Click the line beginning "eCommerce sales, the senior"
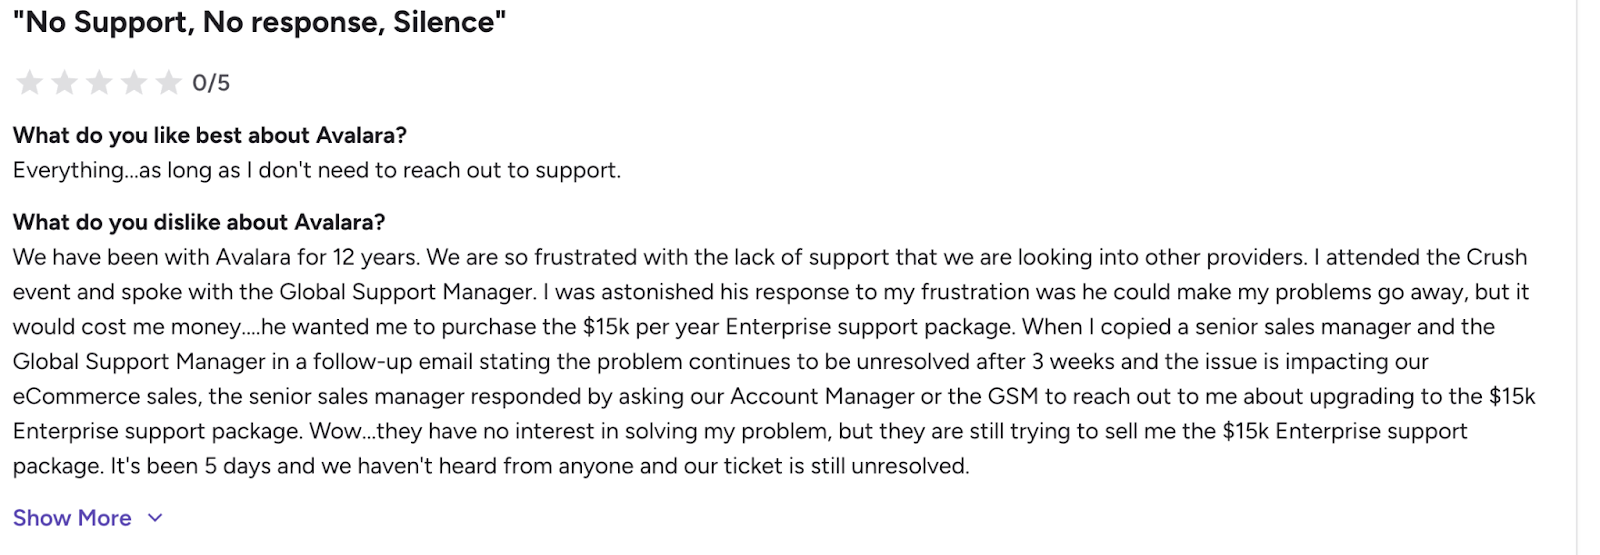Image resolution: width=1600 pixels, height=555 pixels. 774,396
